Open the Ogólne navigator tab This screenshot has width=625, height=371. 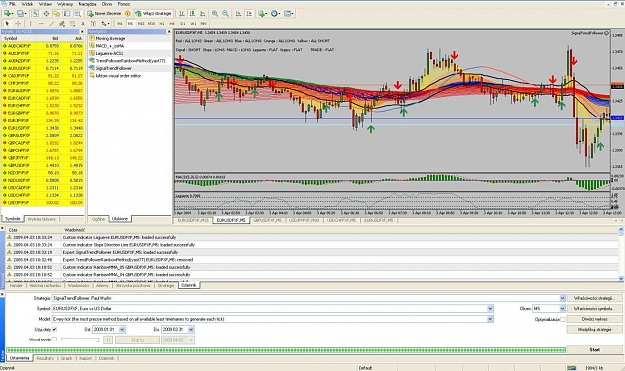coord(98,219)
